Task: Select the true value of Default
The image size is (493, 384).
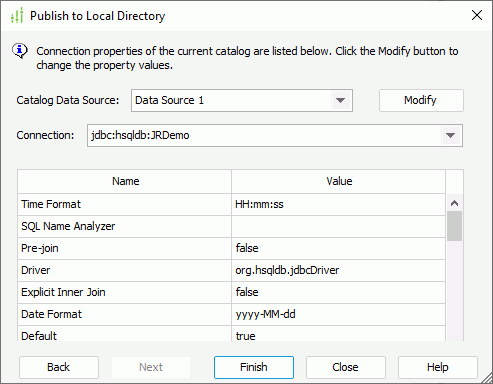Action: click(339, 334)
